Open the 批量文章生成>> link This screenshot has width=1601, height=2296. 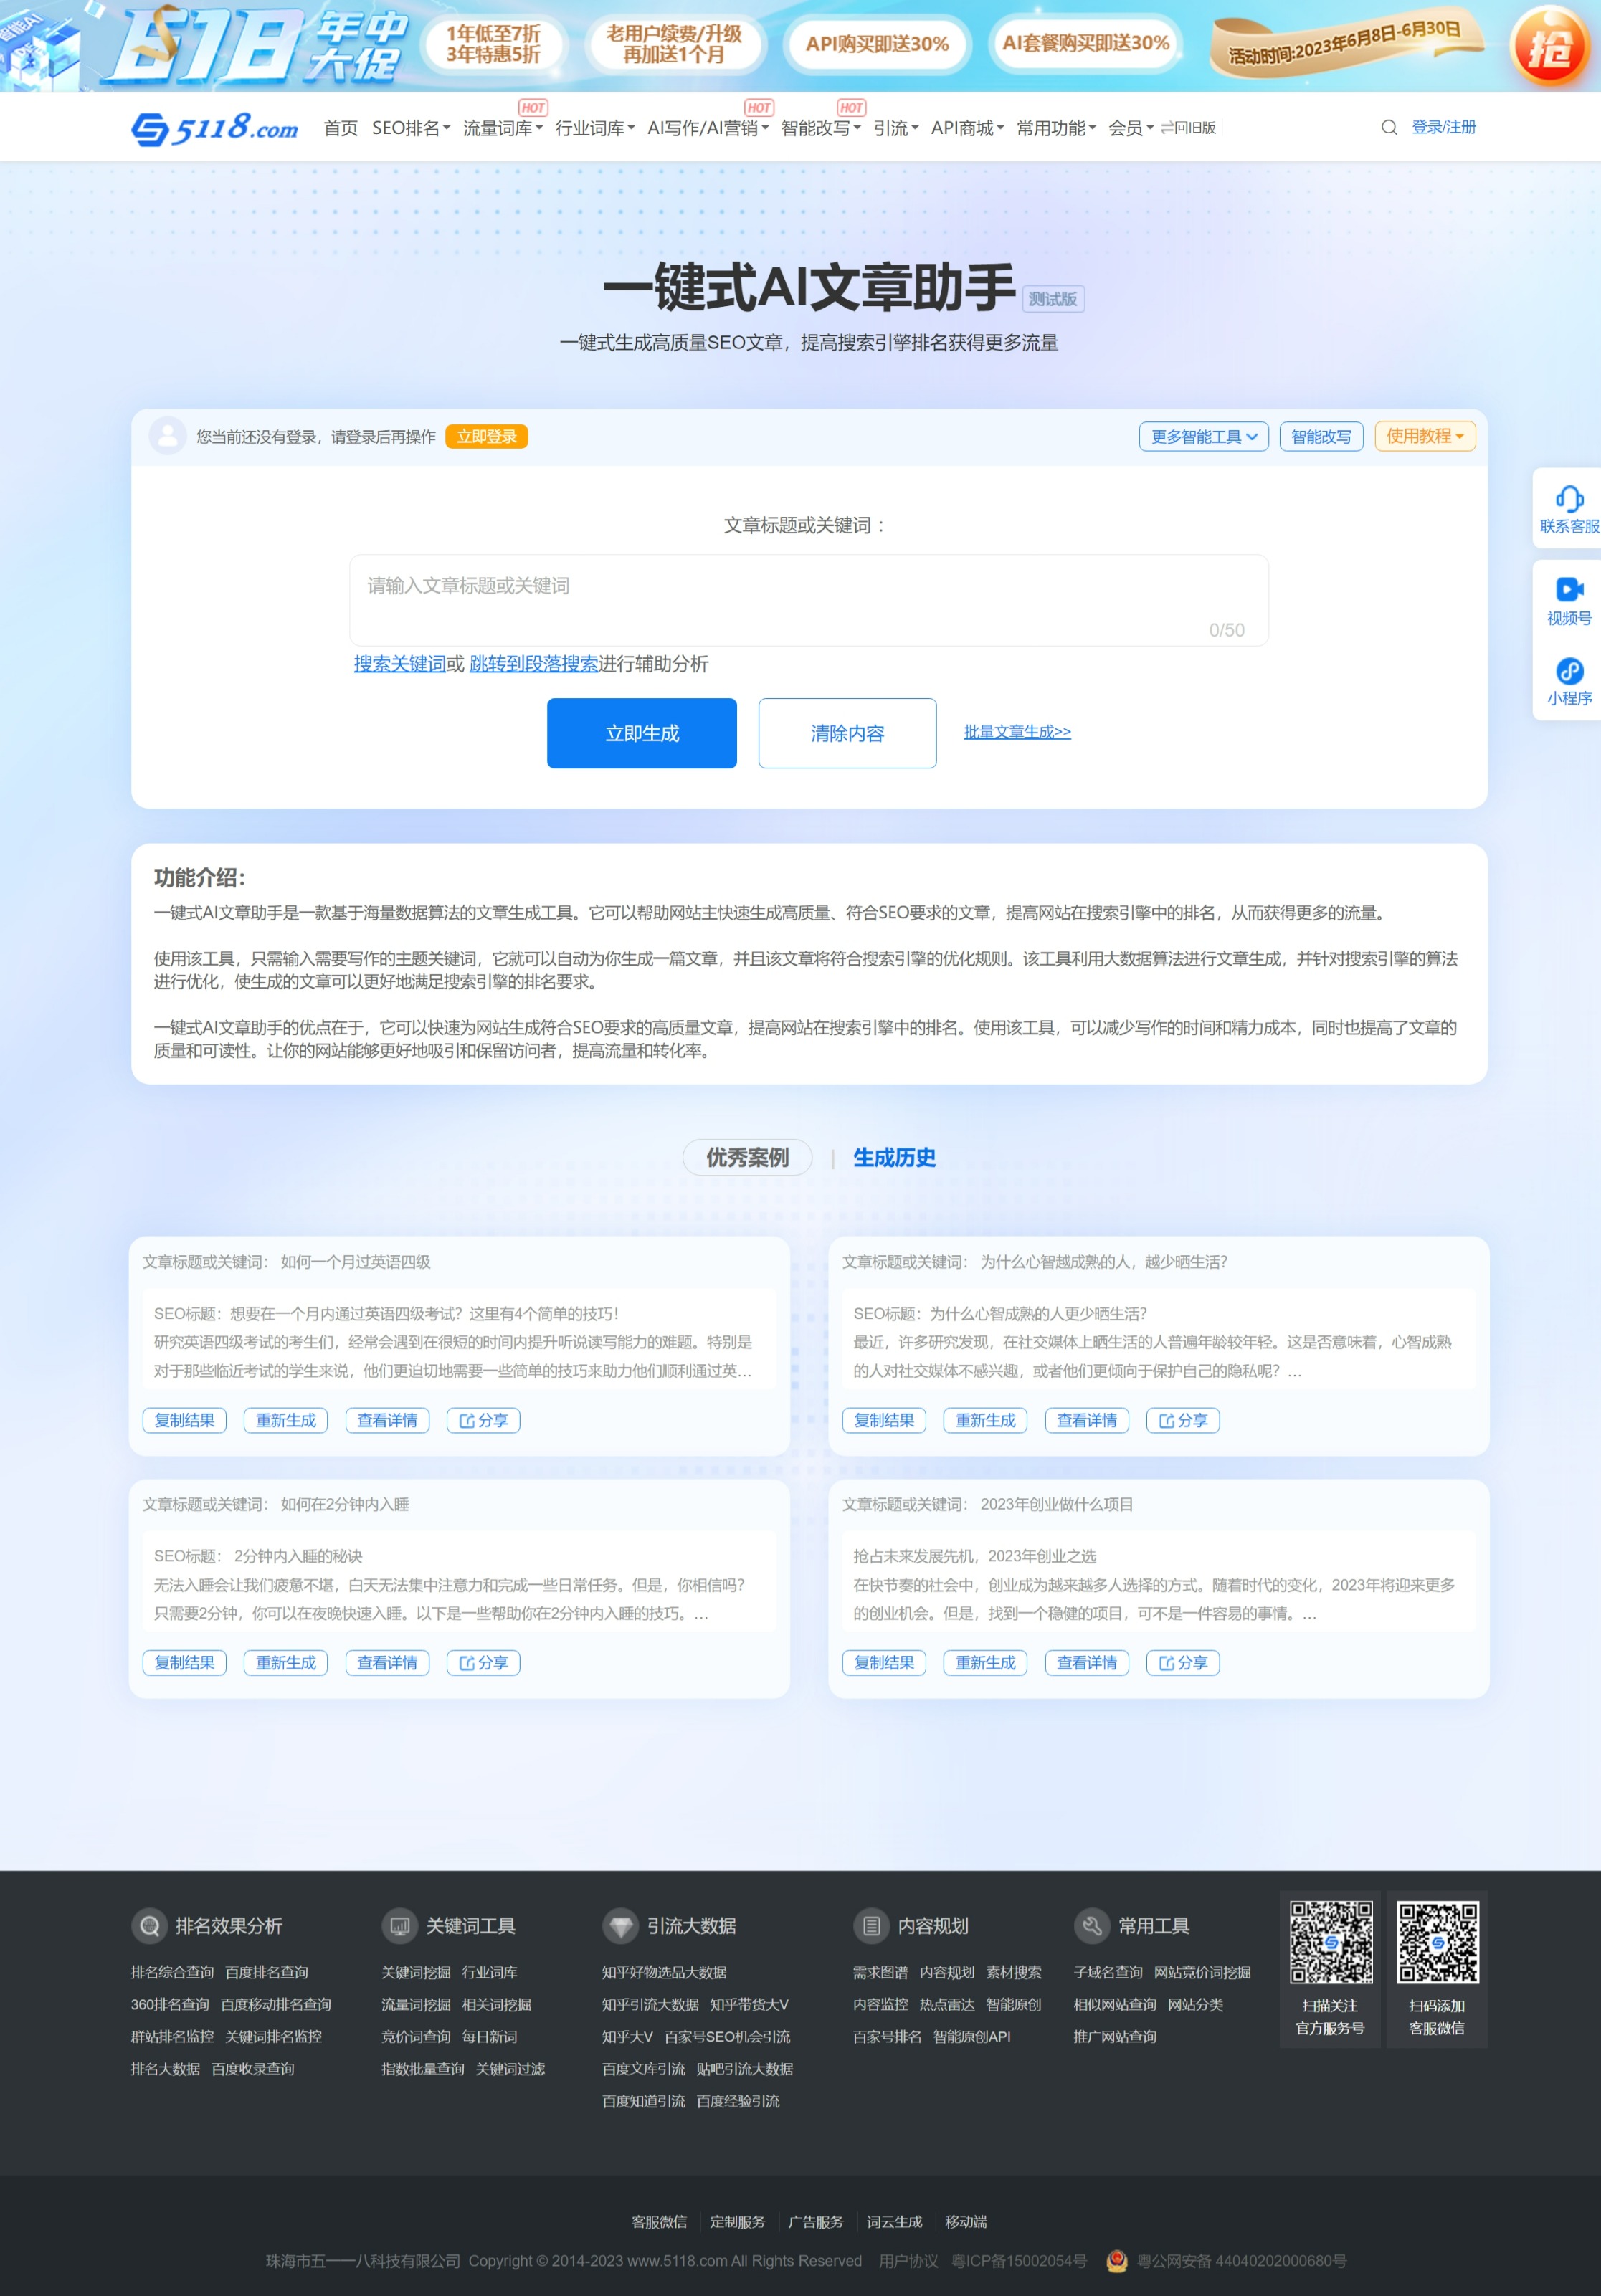pyautogui.click(x=1016, y=732)
